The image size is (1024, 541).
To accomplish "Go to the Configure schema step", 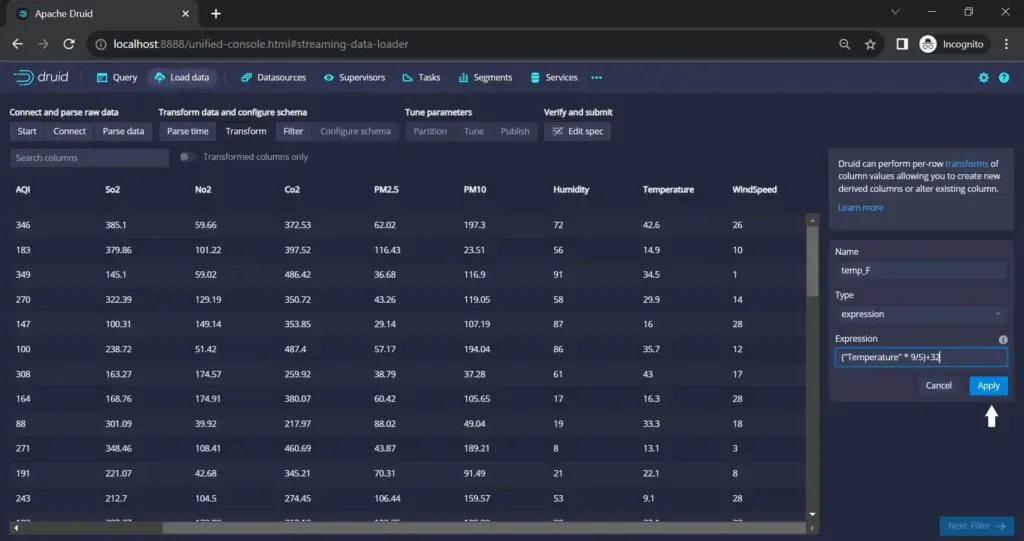I will click(355, 131).
